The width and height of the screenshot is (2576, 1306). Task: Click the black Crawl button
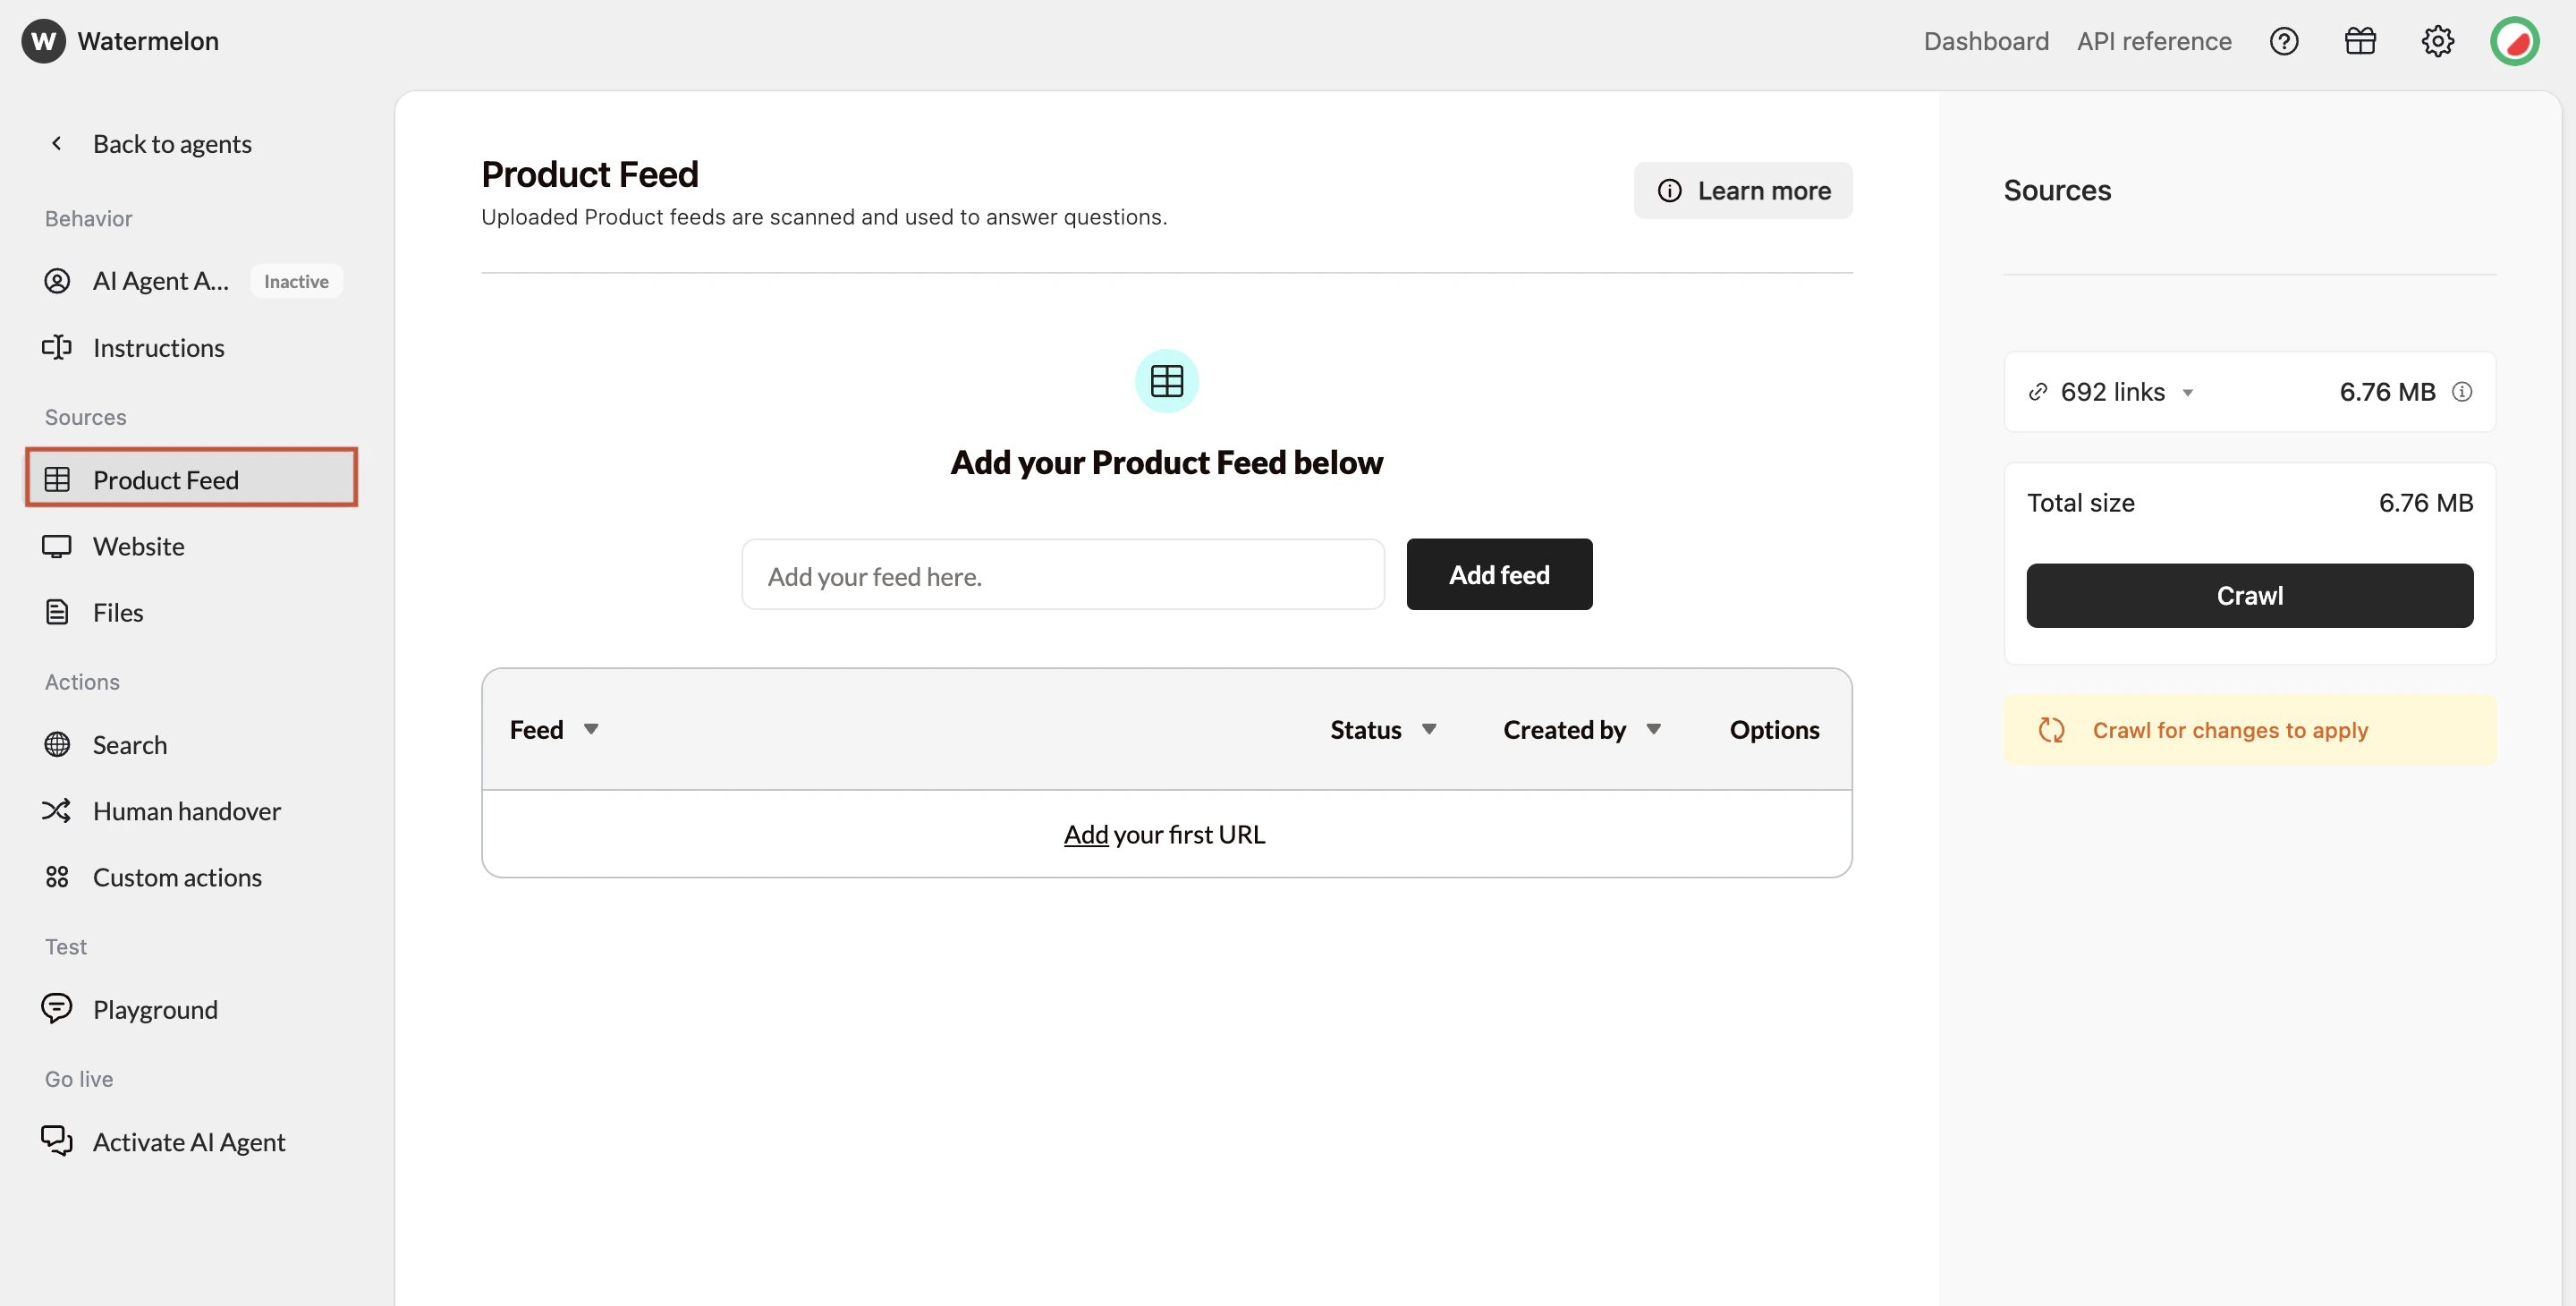click(2249, 595)
